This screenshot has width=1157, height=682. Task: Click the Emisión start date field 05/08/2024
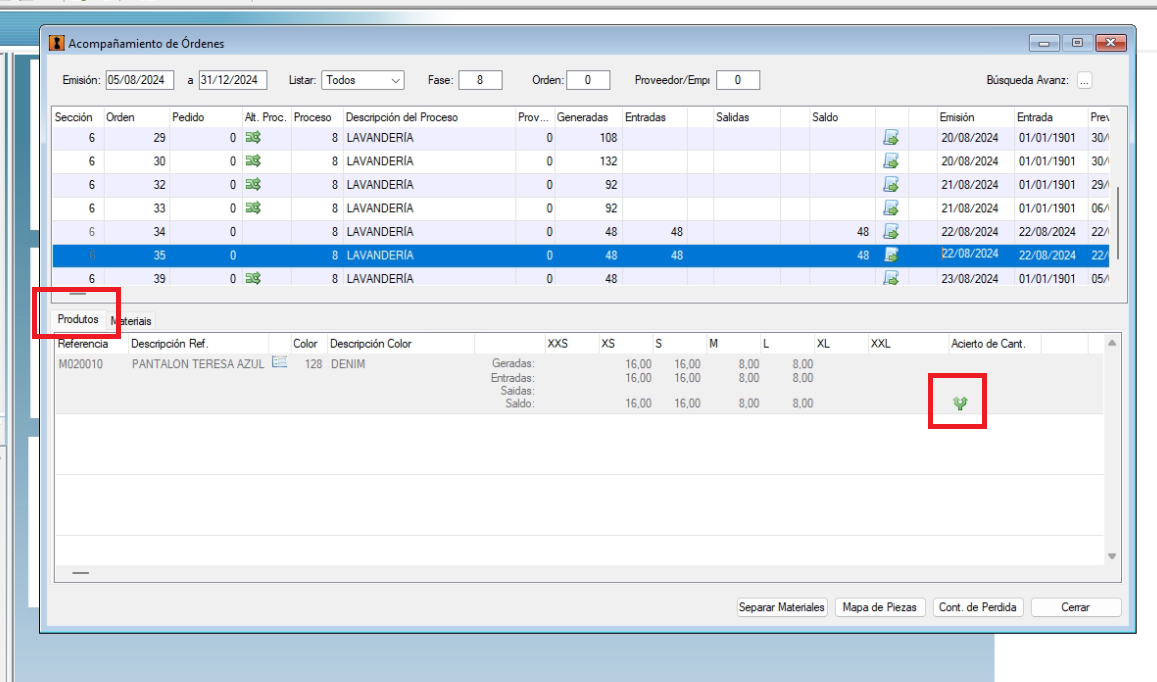coord(139,80)
